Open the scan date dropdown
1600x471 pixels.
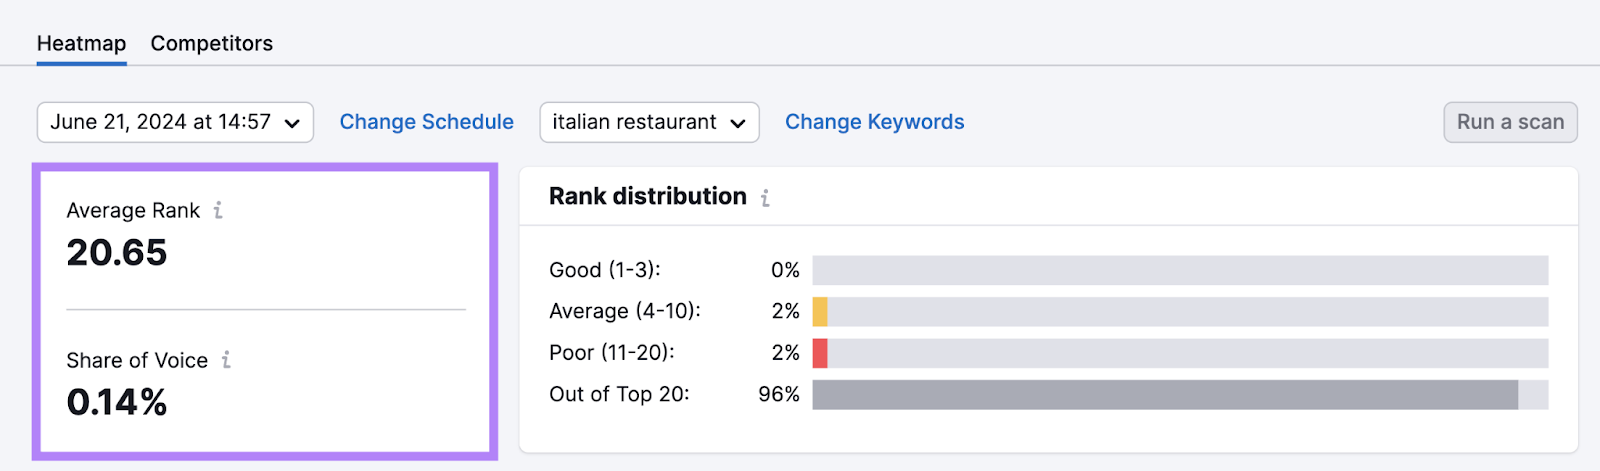pos(175,122)
